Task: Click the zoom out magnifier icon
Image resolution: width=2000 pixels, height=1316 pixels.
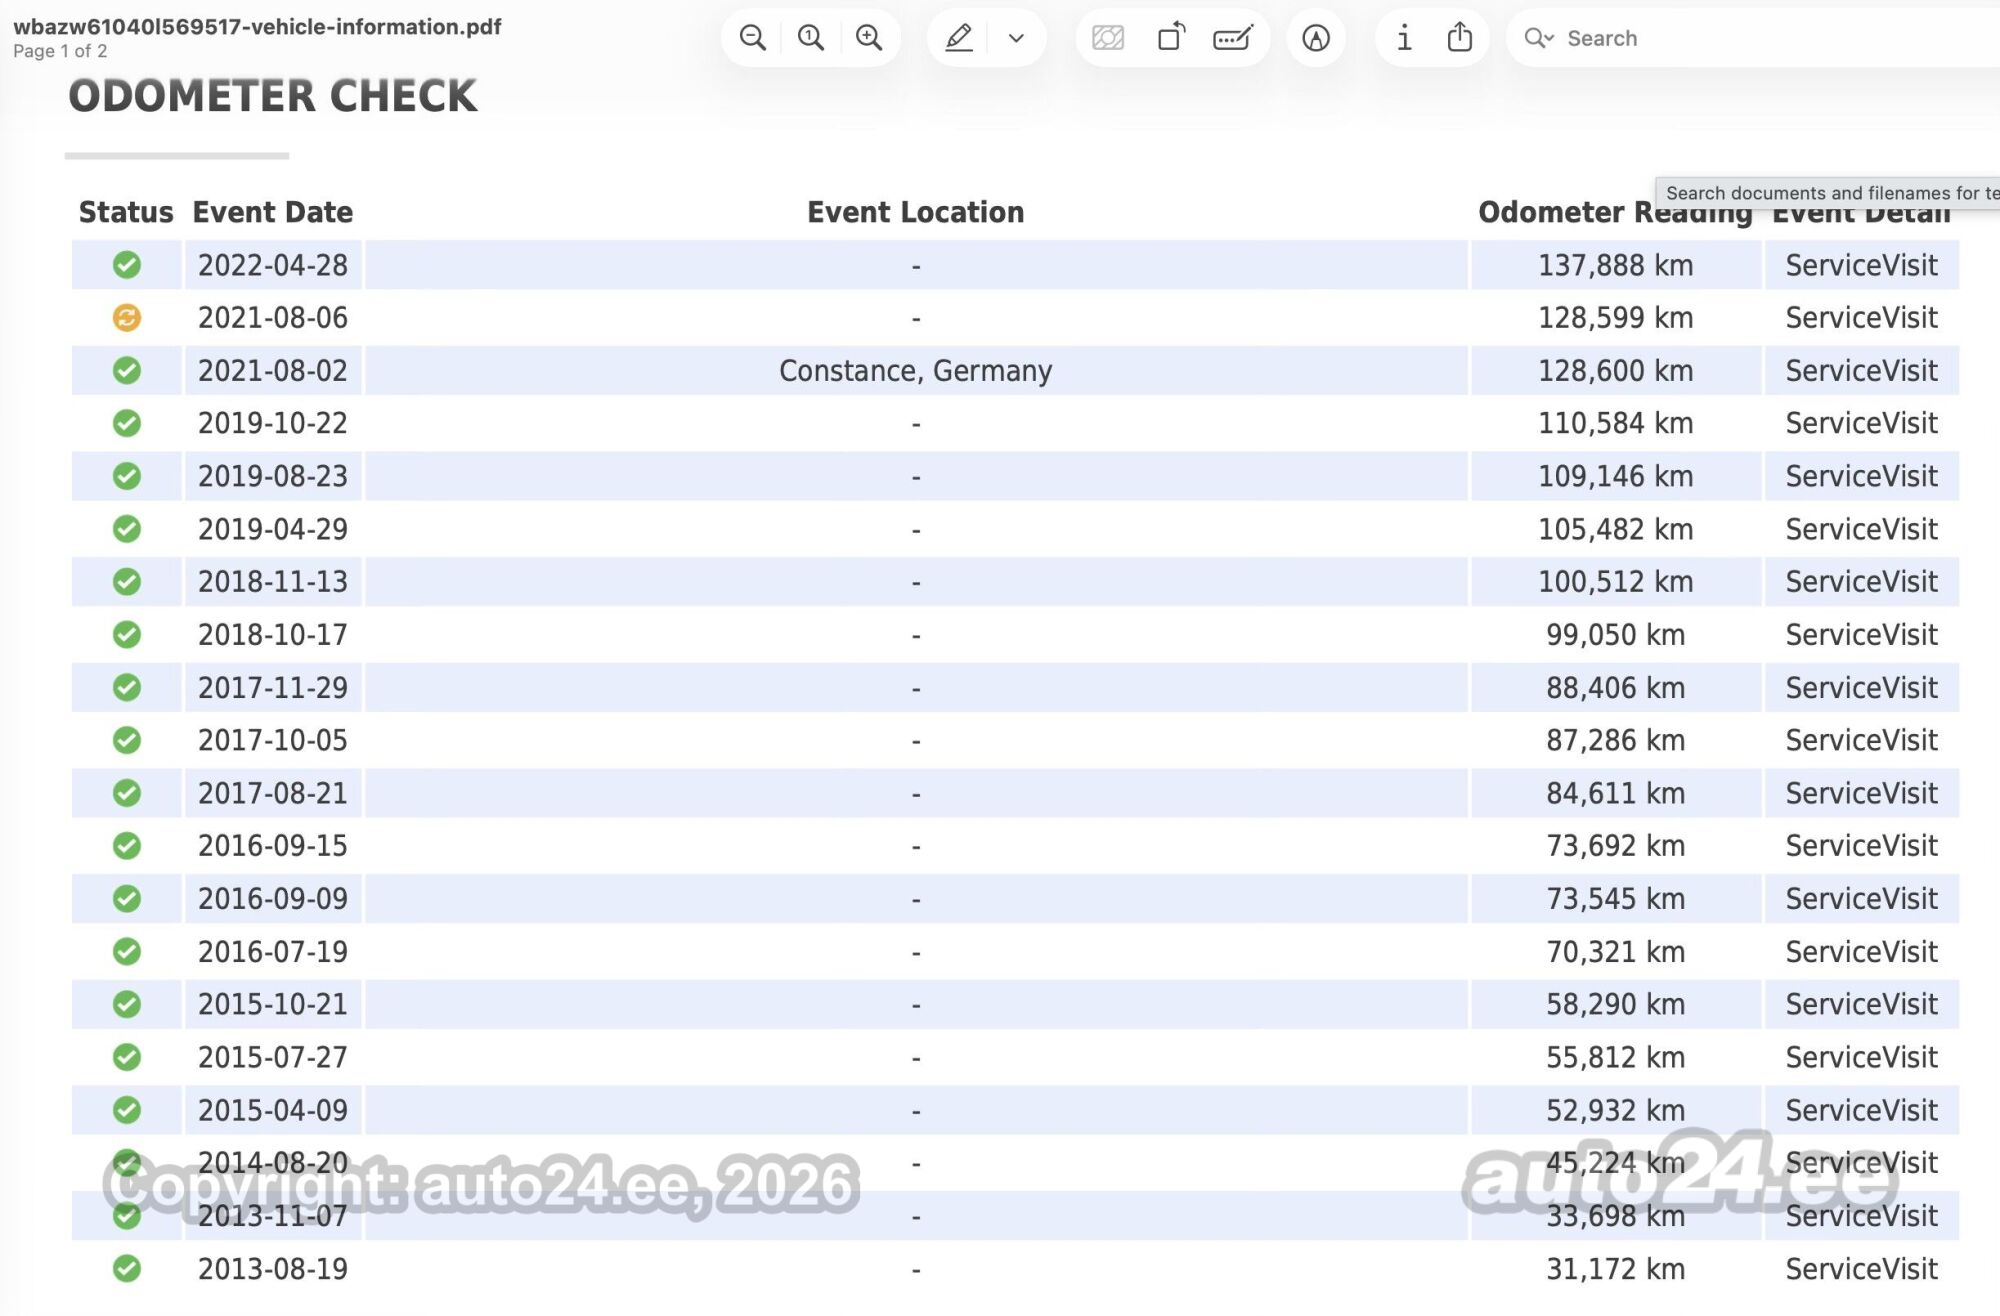Action: [x=752, y=38]
